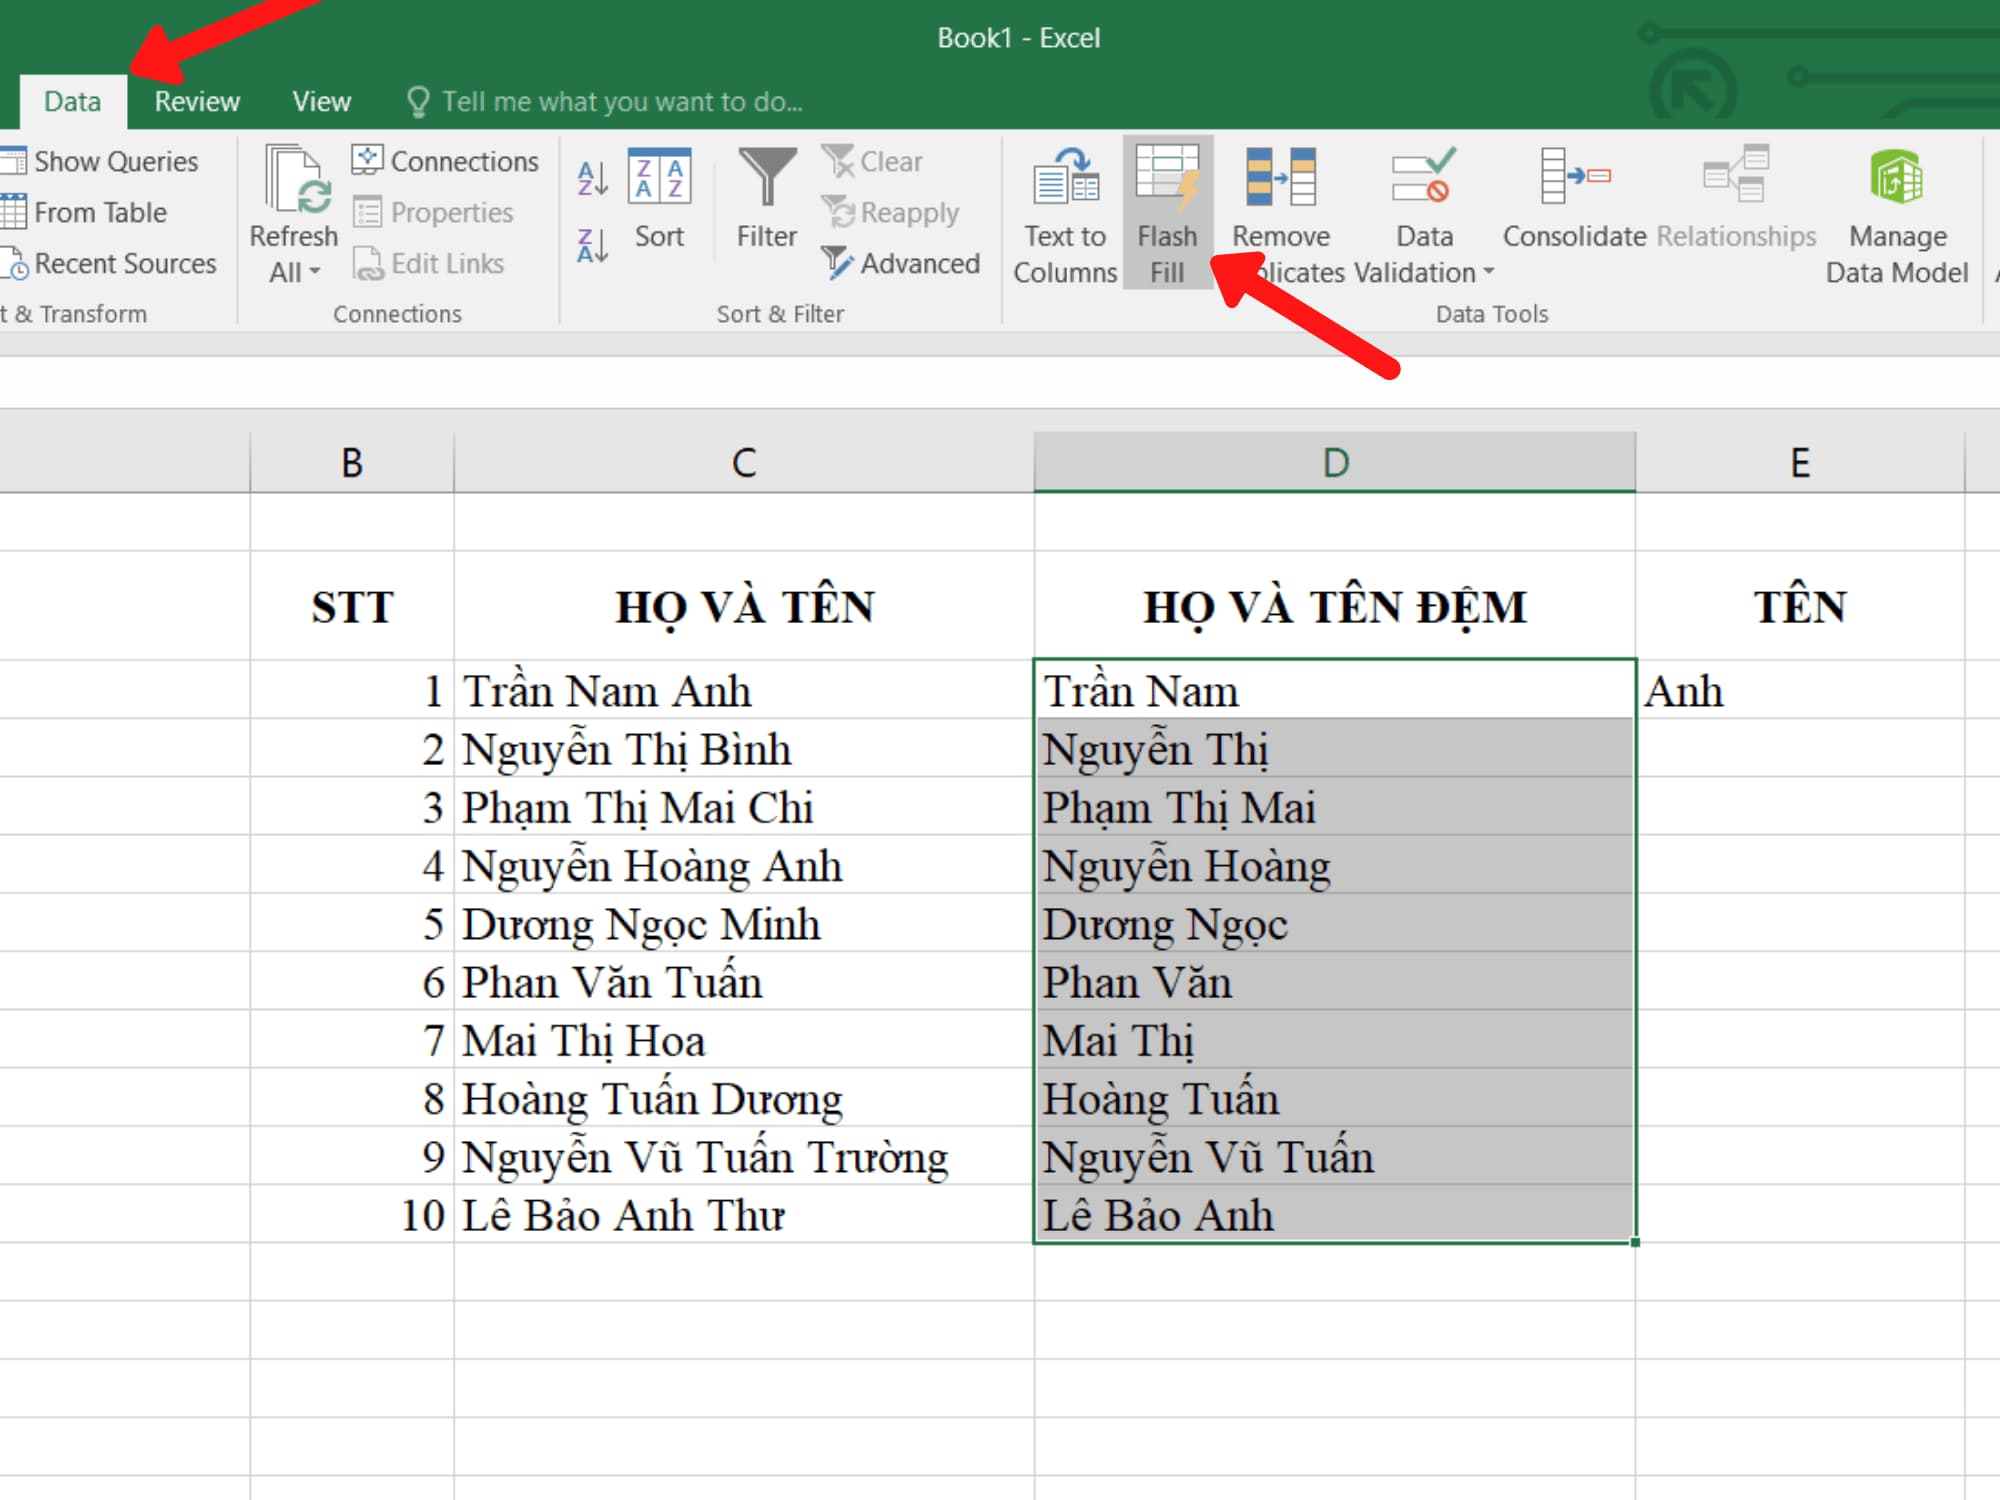Select the Phạm Thị Mai cell

1335,806
